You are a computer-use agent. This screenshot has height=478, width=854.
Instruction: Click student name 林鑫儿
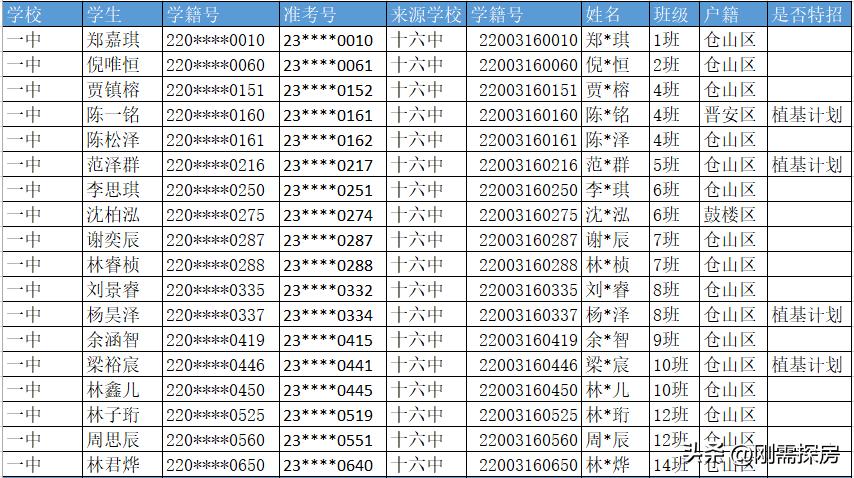click(113, 390)
